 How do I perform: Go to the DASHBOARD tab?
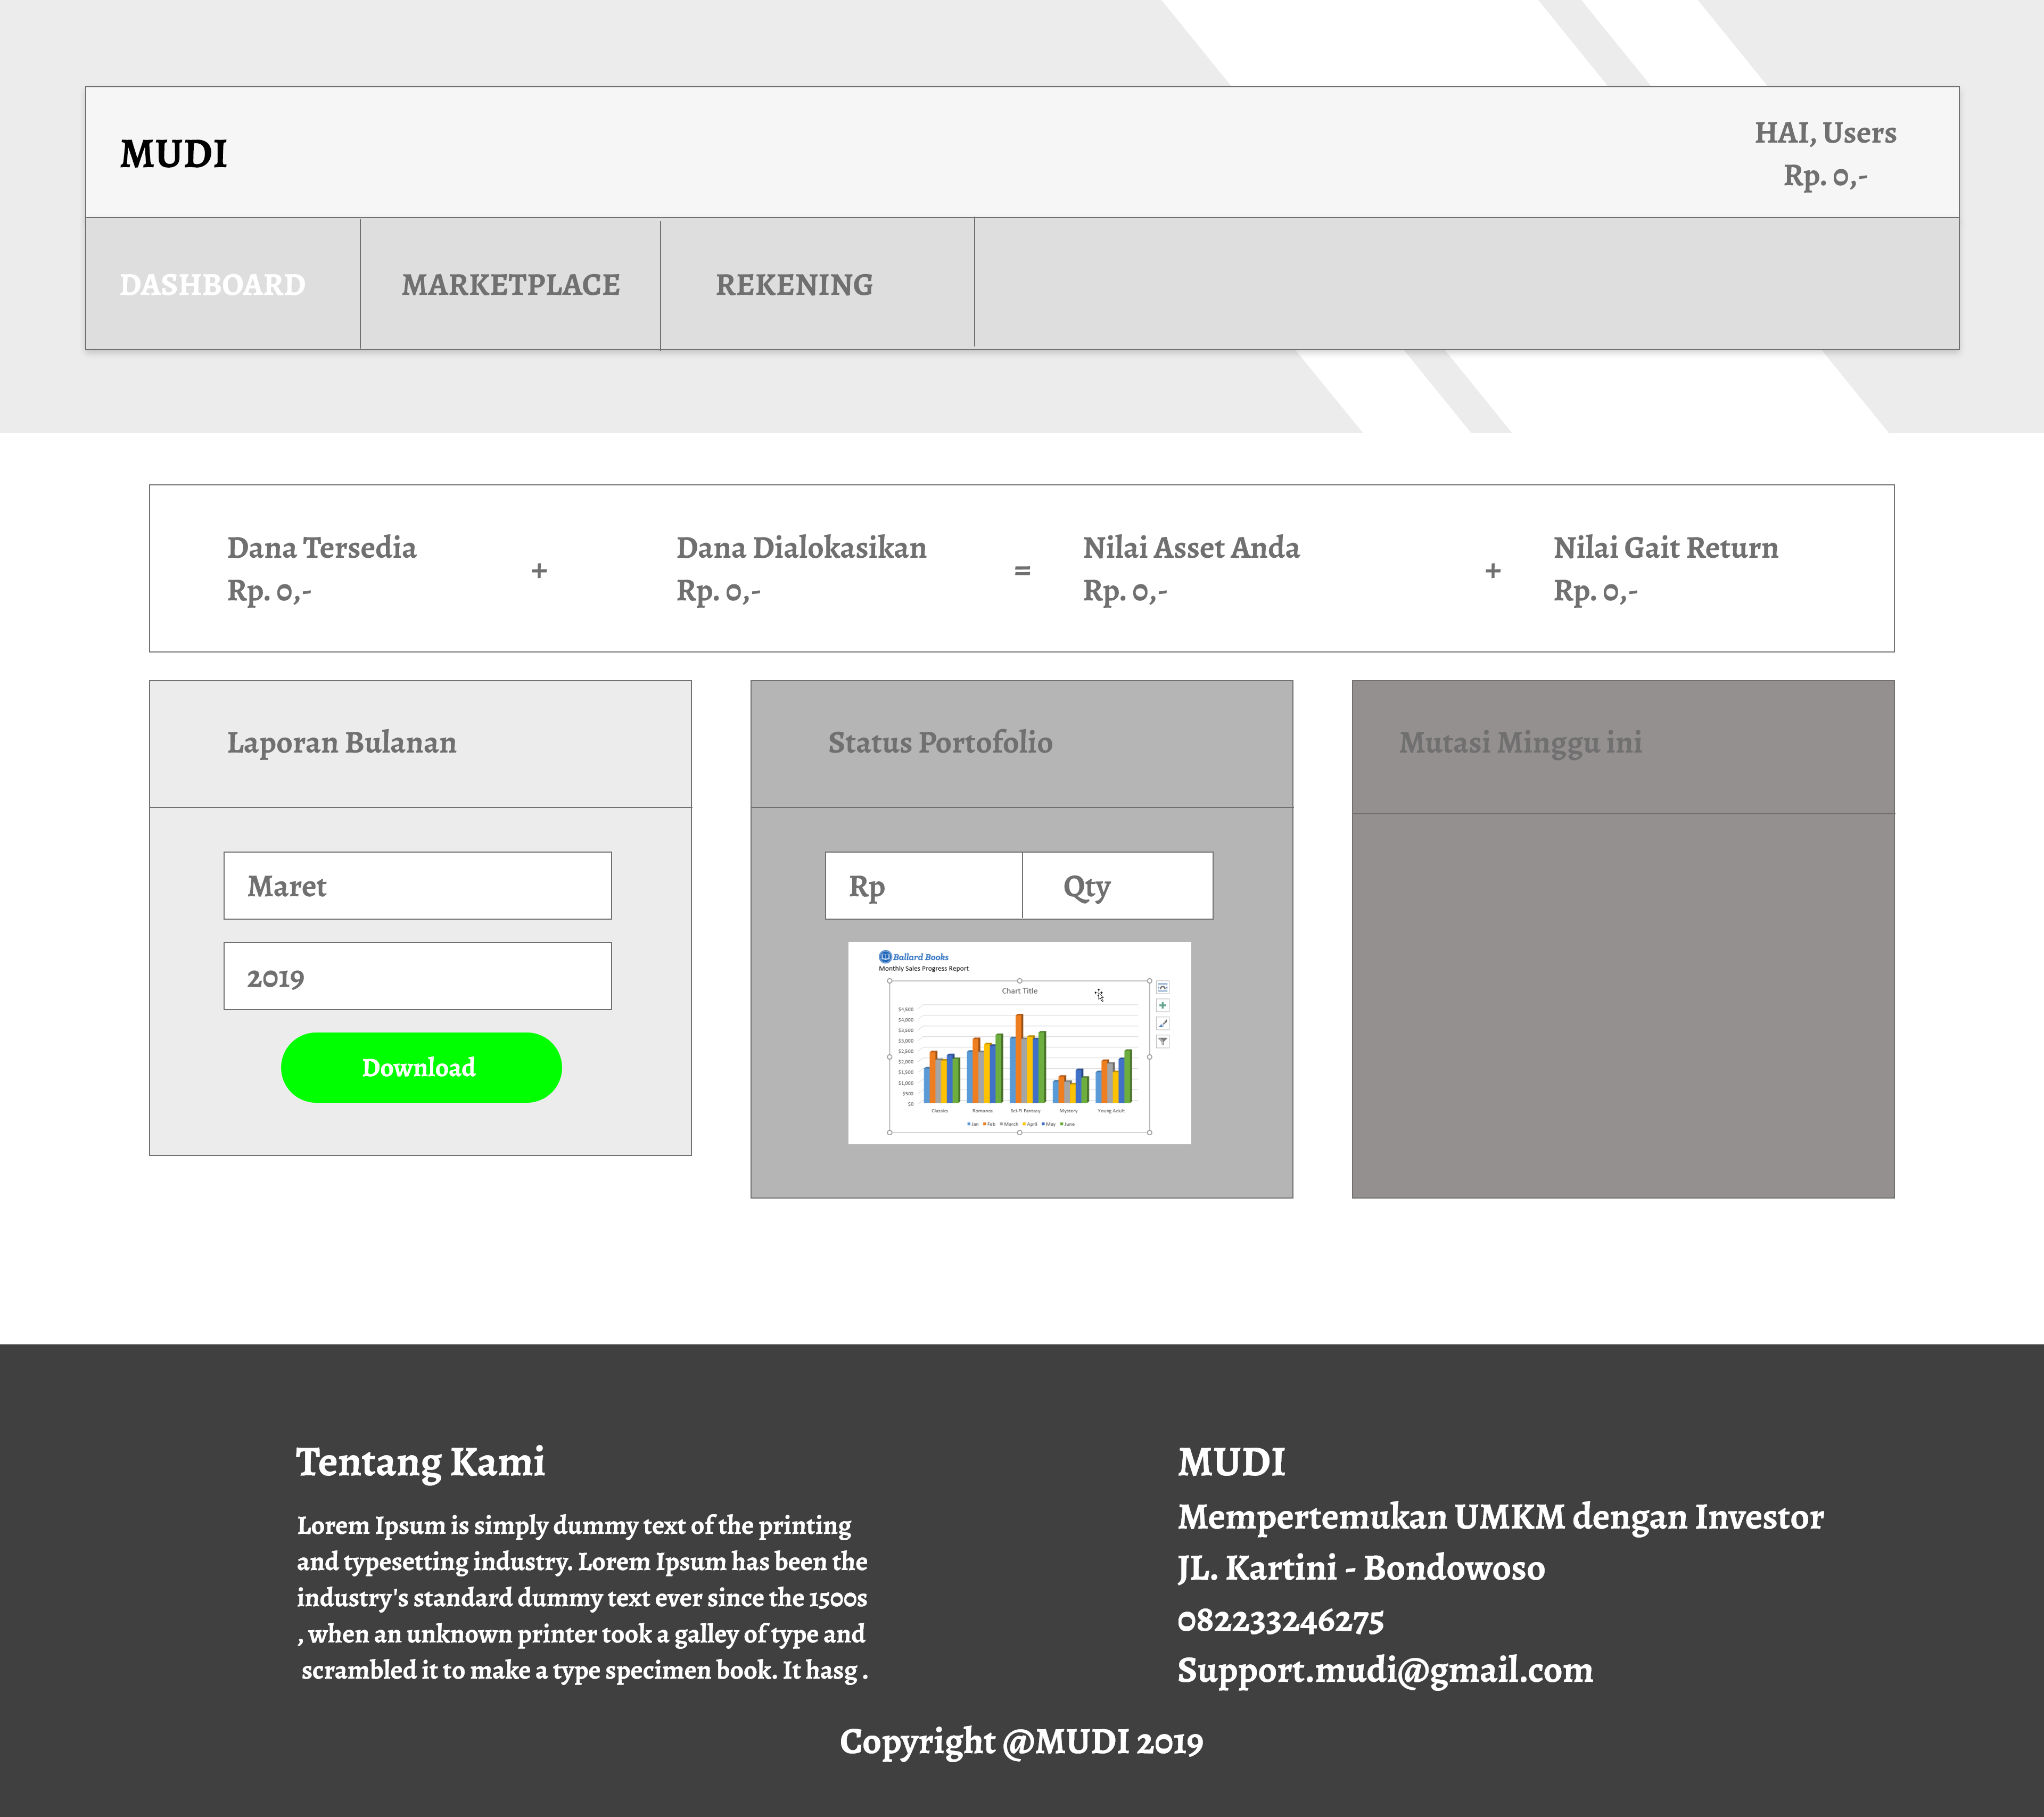[x=213, y=285]
